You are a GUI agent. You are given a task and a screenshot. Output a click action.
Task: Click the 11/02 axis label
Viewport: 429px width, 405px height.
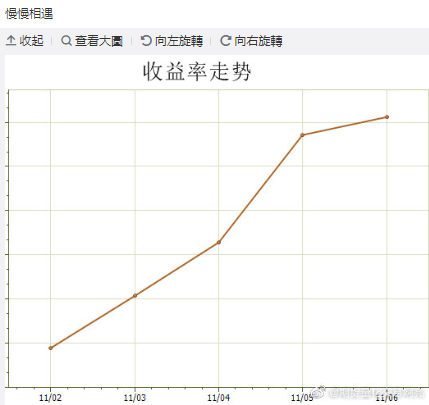(51, 397)
